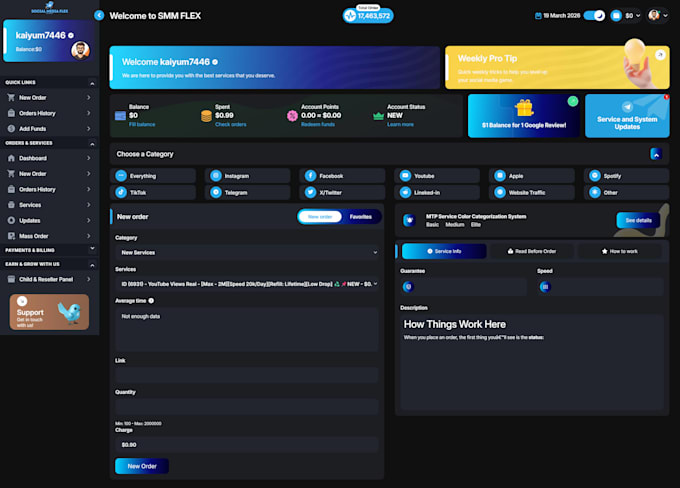The image size is (680, 488).
Task: Click the Mass Order icon
Action: (11, 236)
